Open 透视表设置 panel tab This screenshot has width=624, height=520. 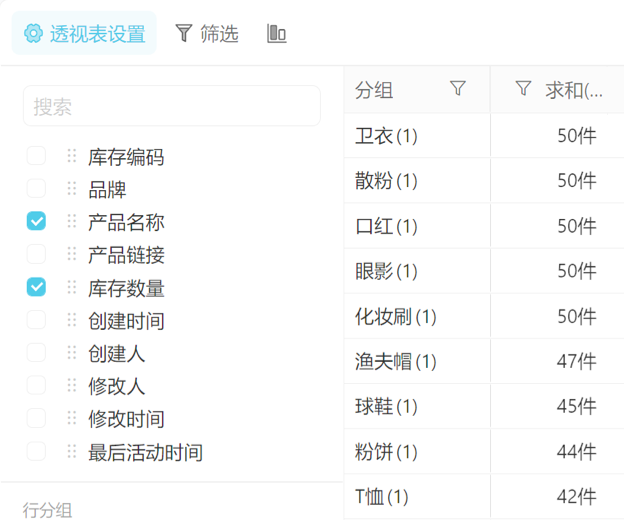click(x=85, y=34)
